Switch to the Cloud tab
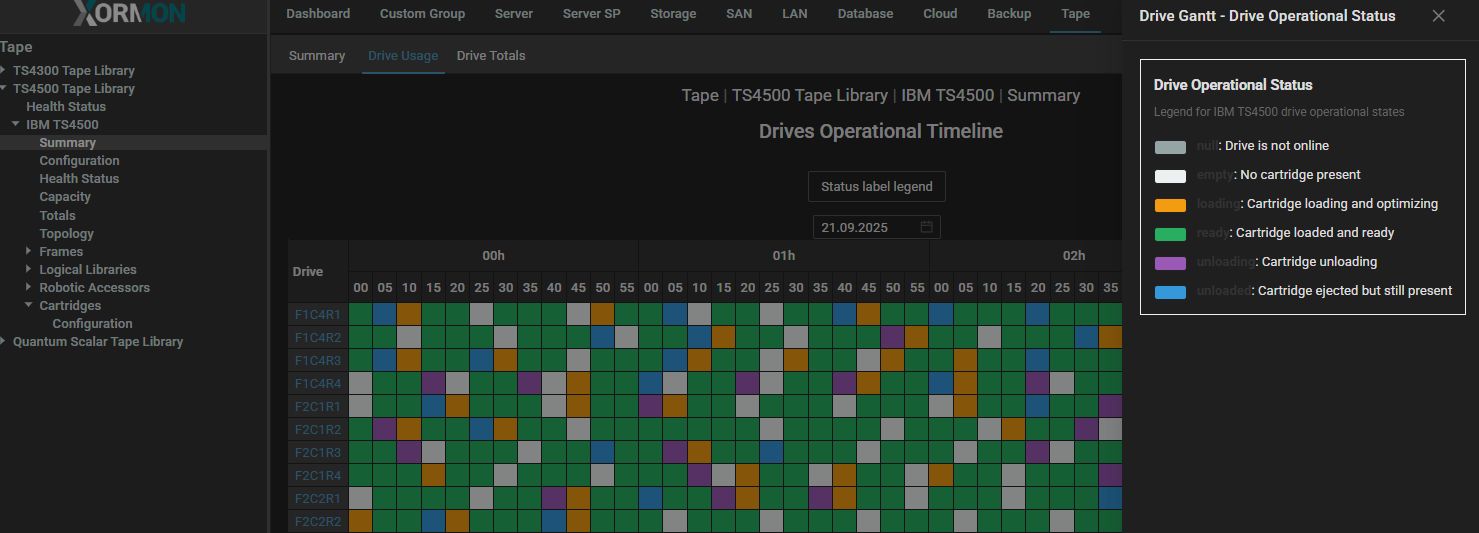This screenshot has width=1479, height=533. pos(940,14)
